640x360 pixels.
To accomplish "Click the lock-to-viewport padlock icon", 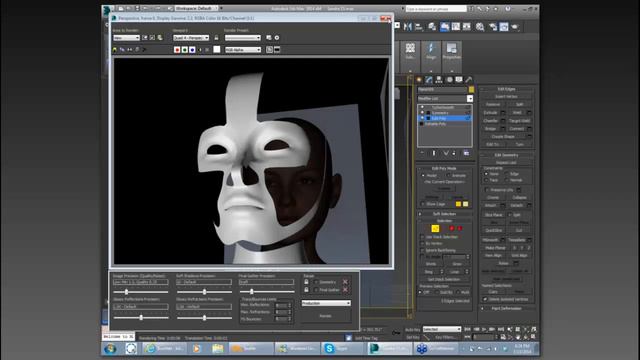I will (x=216, y=38).
